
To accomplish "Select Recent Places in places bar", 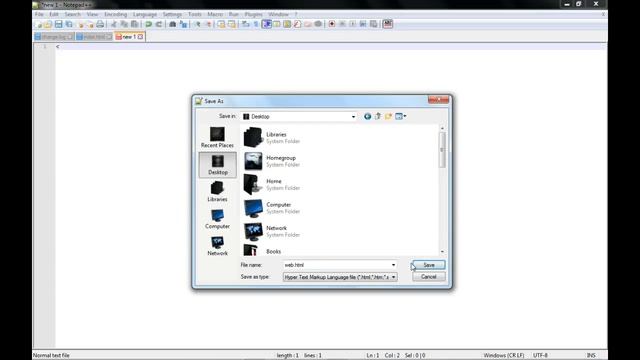I will (x=217, y=138).
